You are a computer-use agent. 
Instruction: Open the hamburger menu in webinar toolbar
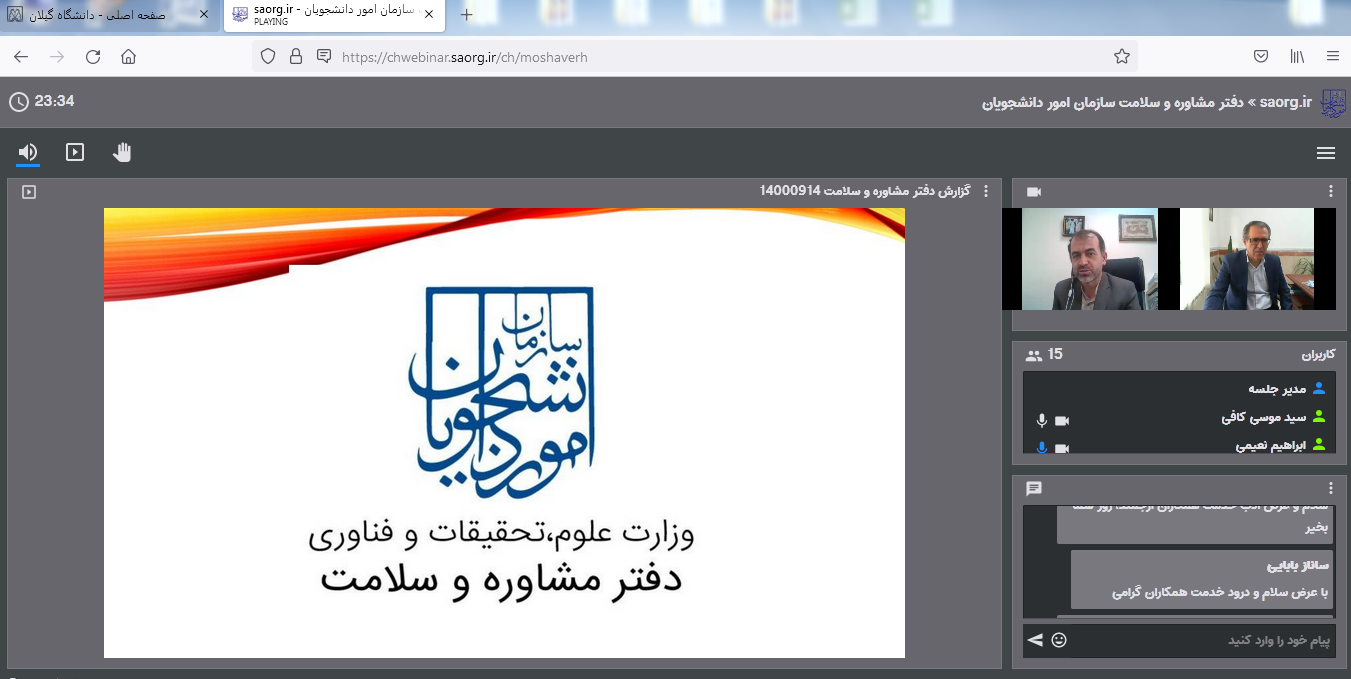point(1326,153)
